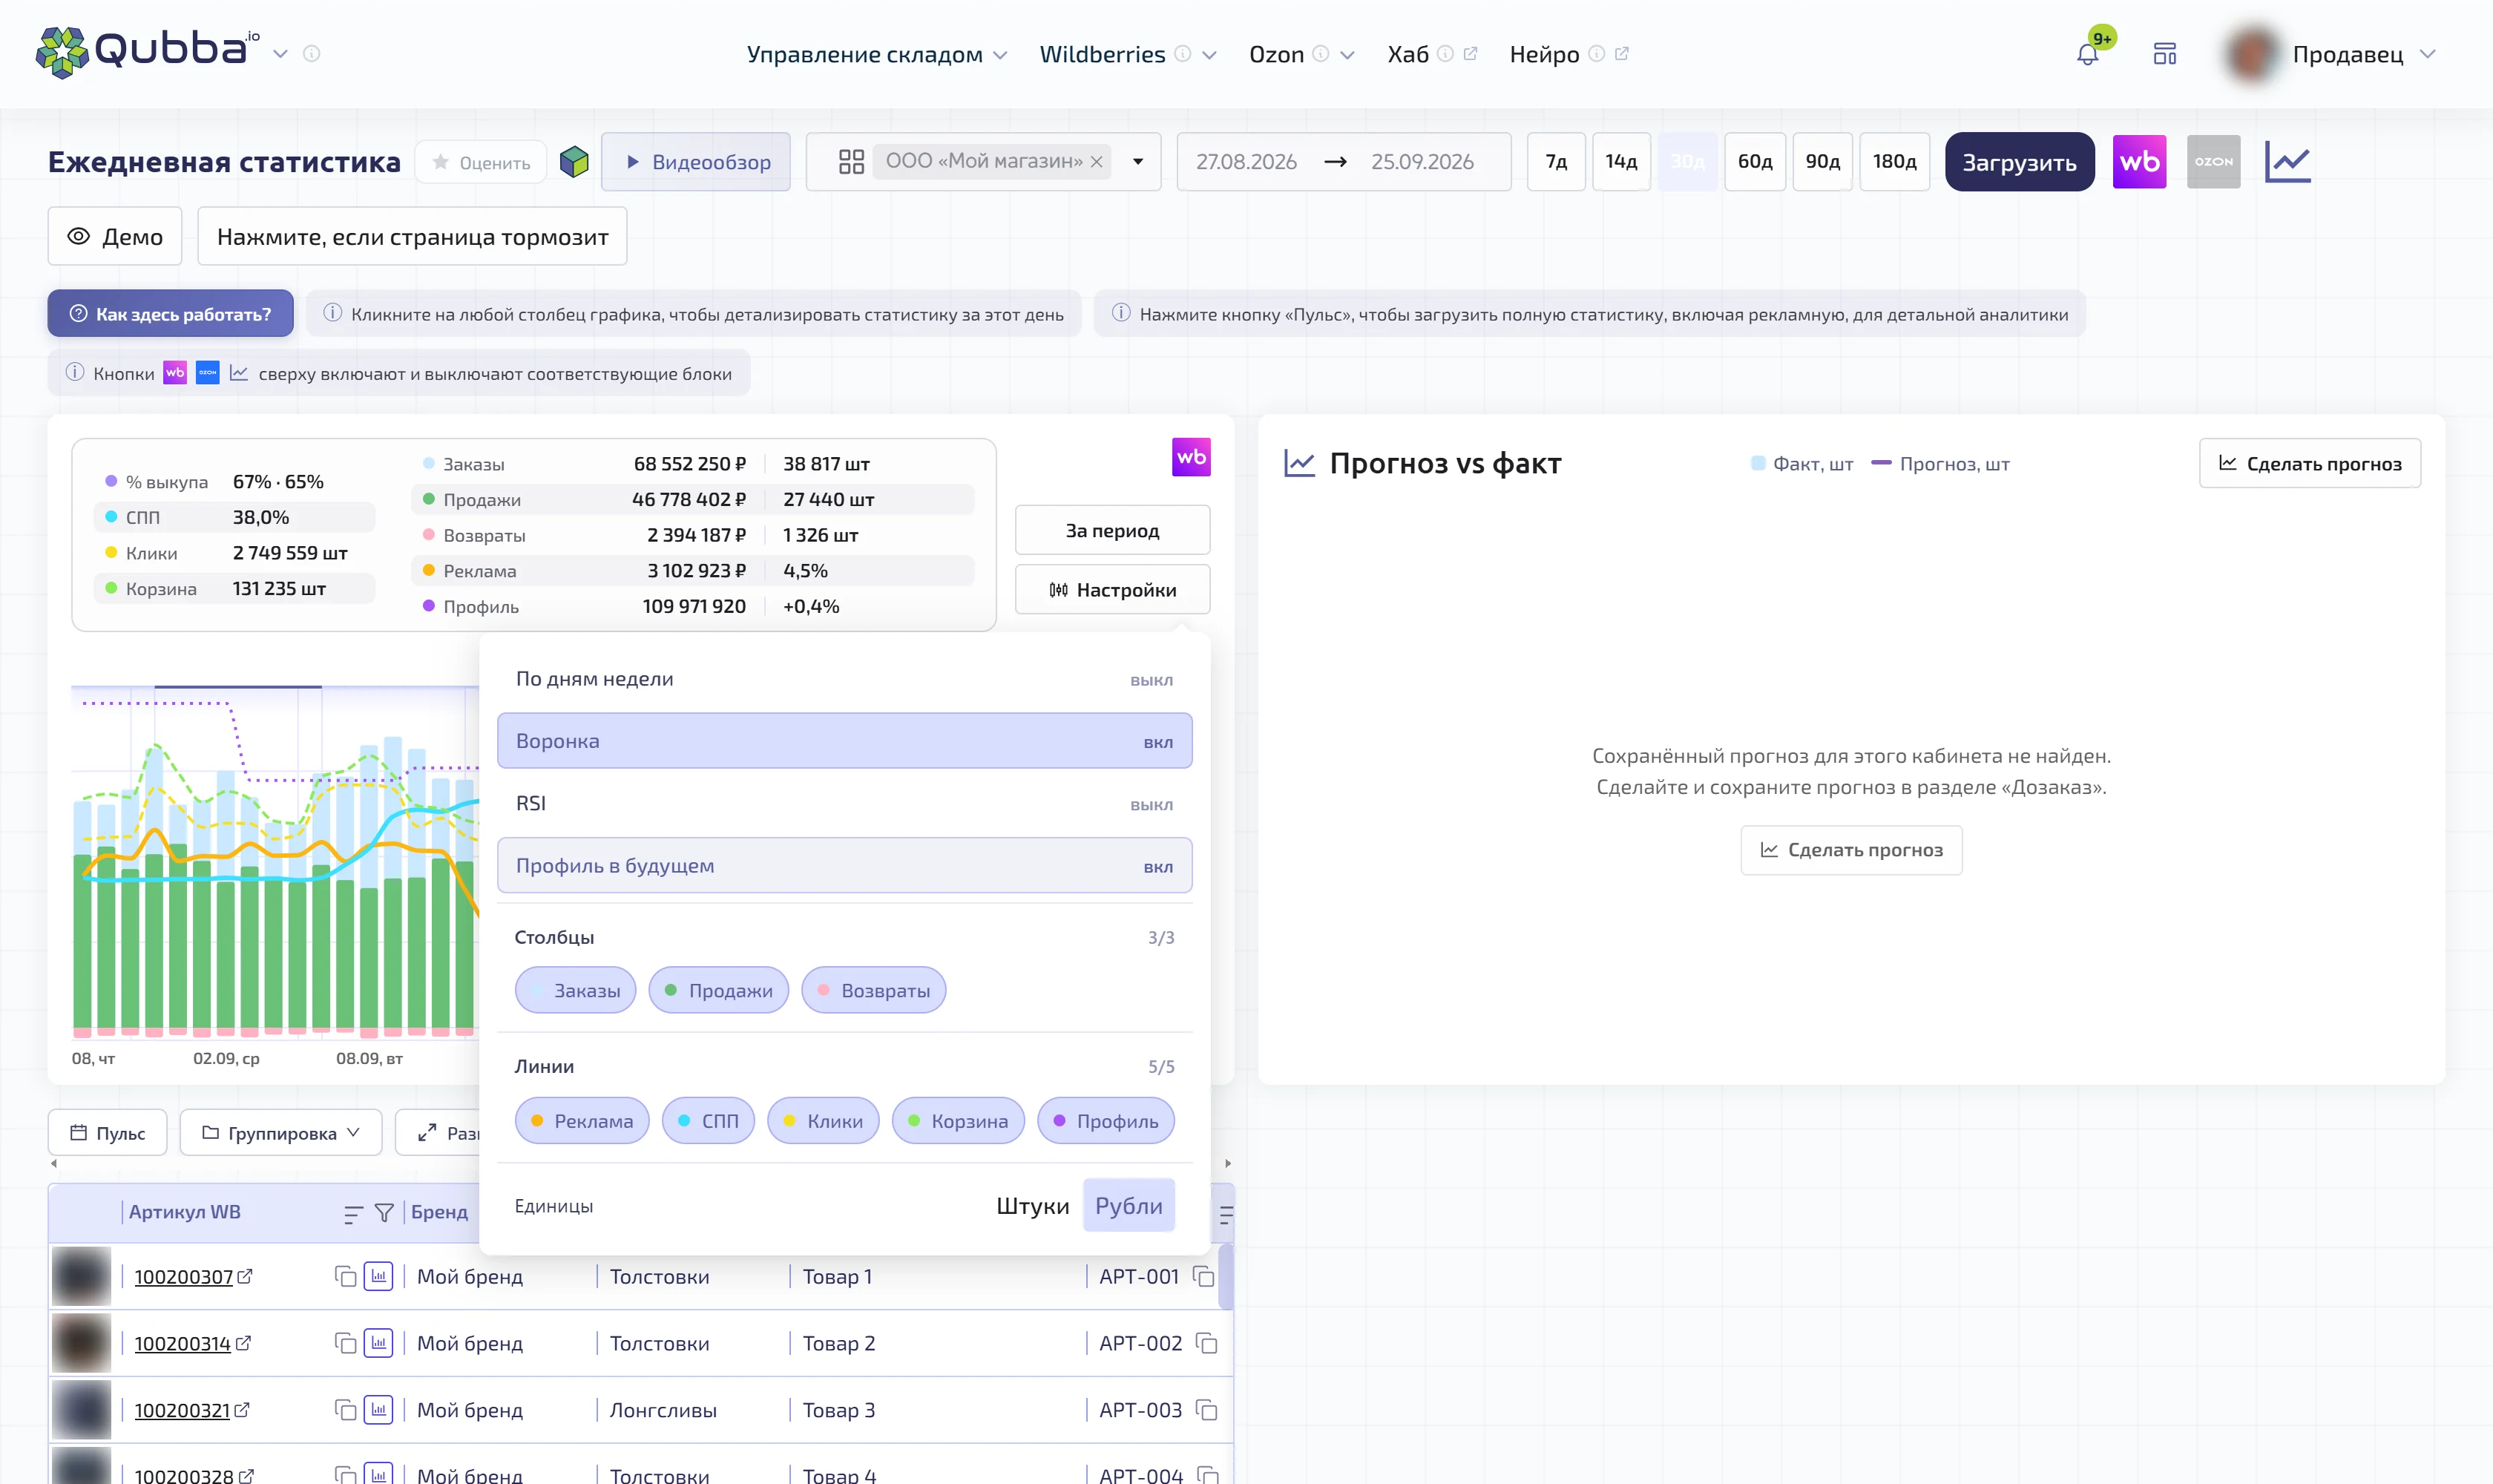The width and height of the screenshot is (2493, 1484).
Task: Copy the АРТ-001 code
Action: tap(1204, 1276)
